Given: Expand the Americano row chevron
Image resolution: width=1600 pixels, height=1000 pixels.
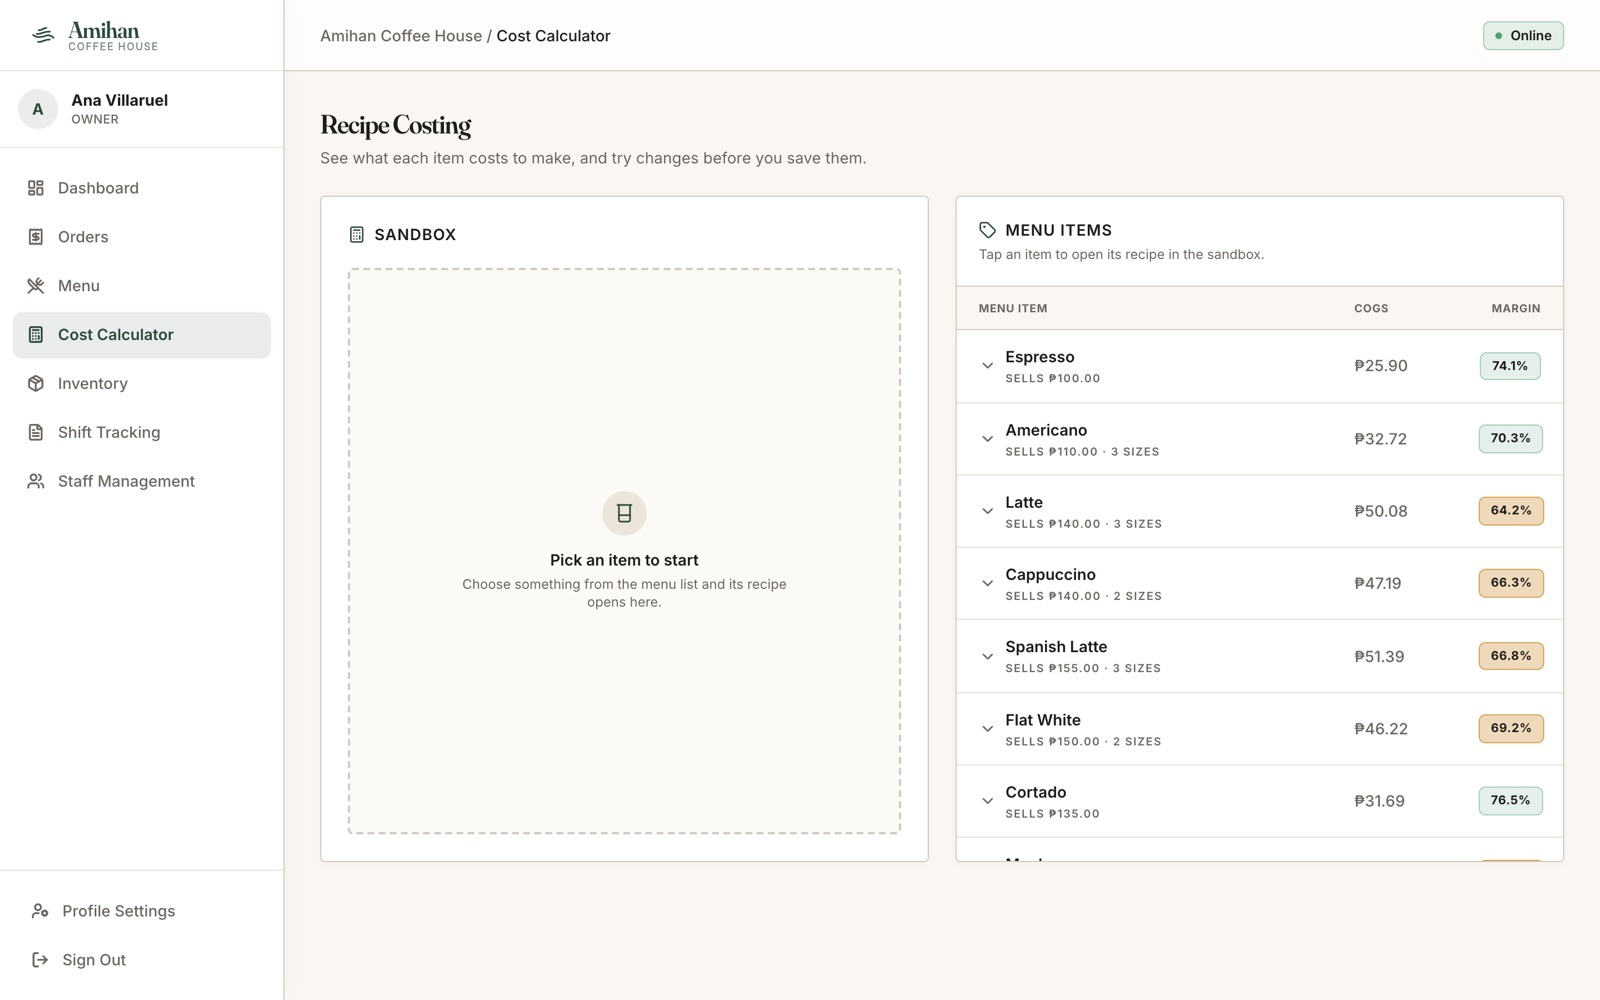Looking at the screenshot, I should (987, 439).
